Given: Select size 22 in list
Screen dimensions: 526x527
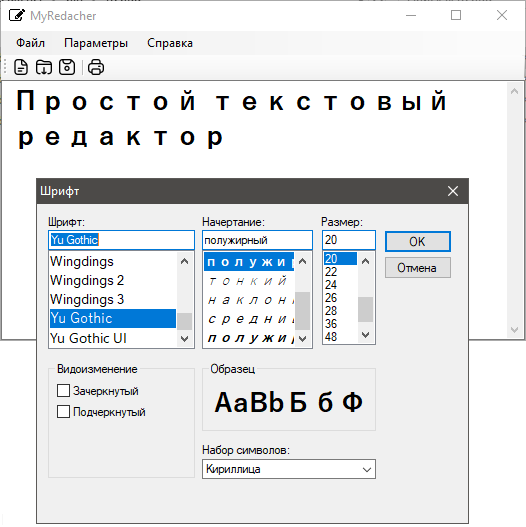Looking at the screenshot, I should (340, 272).
